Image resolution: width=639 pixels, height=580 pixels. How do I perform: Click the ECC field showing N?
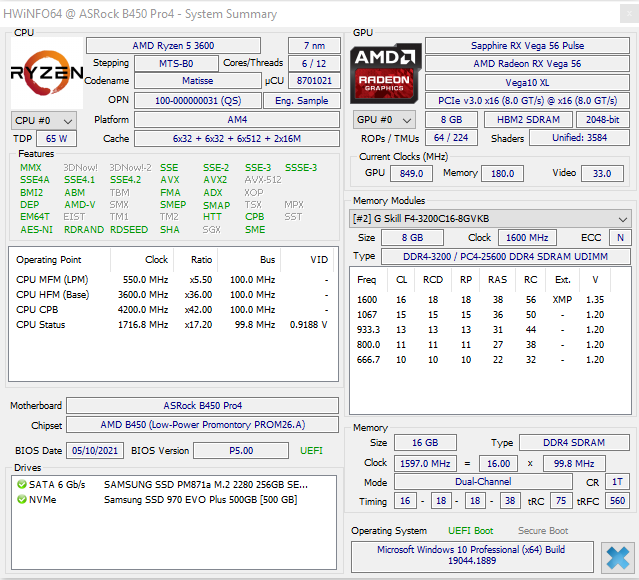click(620, 238)
